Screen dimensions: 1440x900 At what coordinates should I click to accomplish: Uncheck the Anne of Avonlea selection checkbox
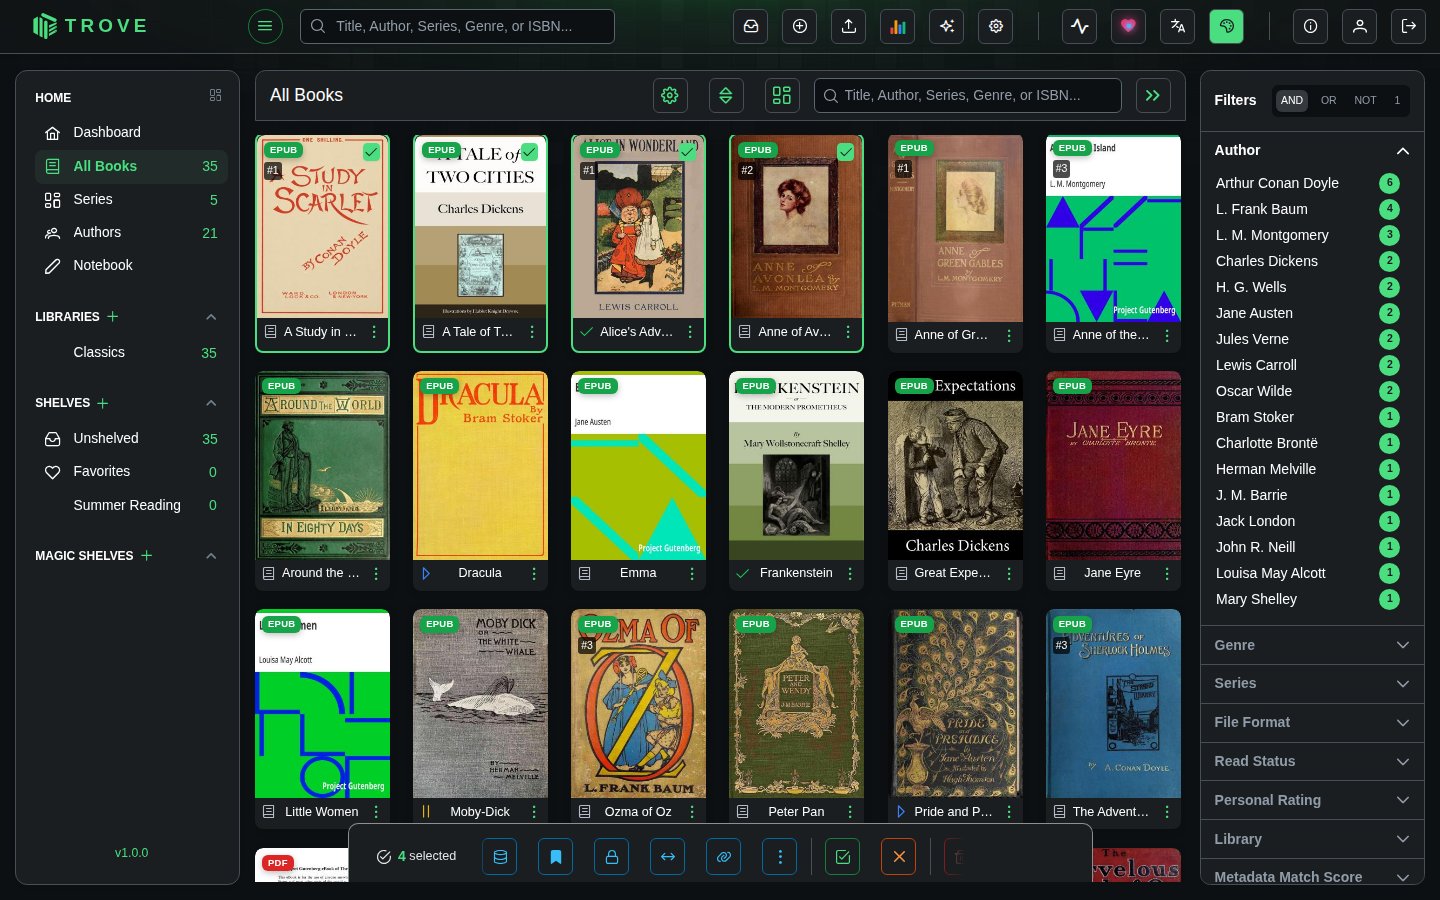click(845, 152)
